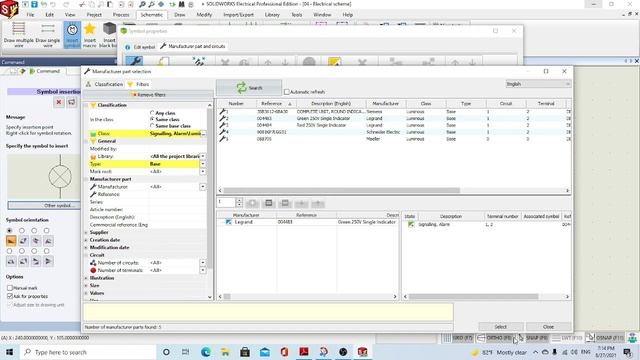
Task: Select first symbol orientation radio button
Action: (x=9, y=231)
